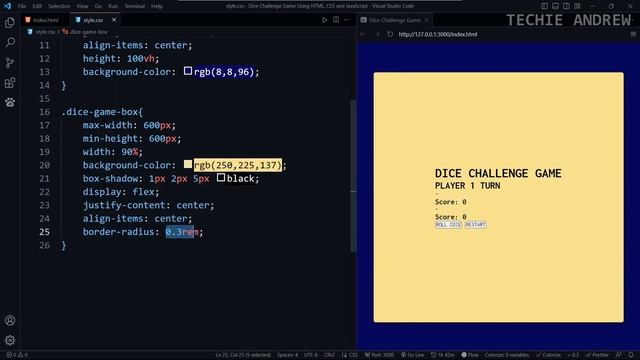Click the browser preview back arrow

[x=363, y=34]
